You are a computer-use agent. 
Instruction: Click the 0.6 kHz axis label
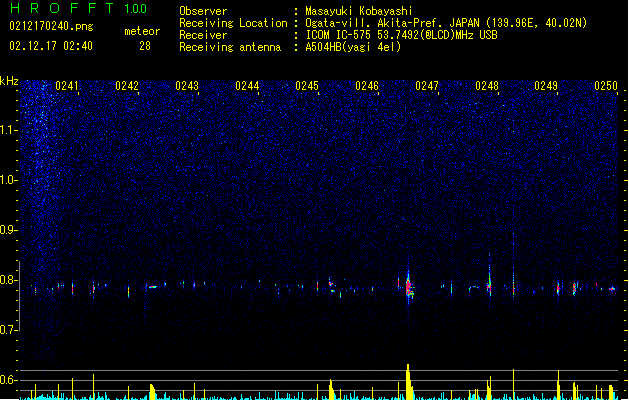pyautogui.click(x=9, y=380)
